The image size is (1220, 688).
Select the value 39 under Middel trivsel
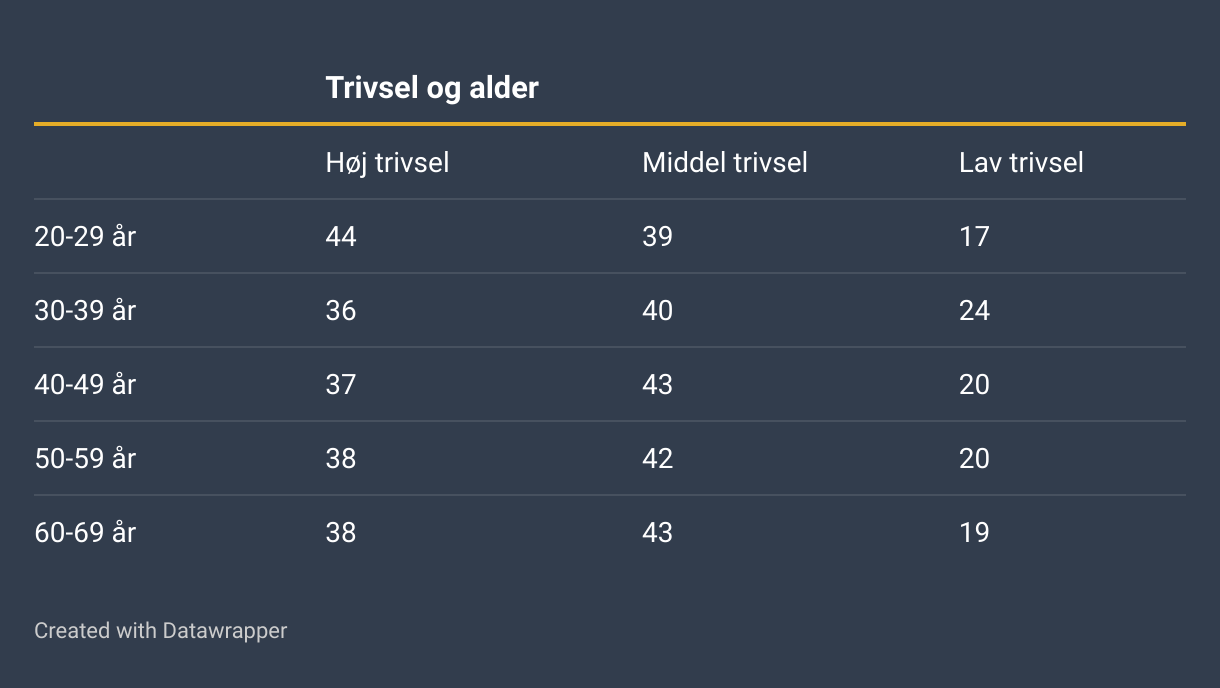(x=657, y=237)
